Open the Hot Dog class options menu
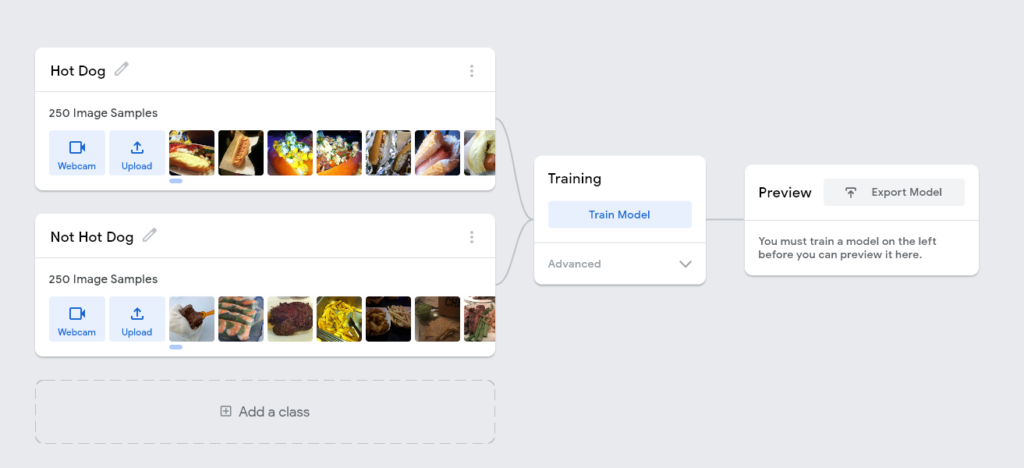The image size is (1024, 468). pos(472,71)
